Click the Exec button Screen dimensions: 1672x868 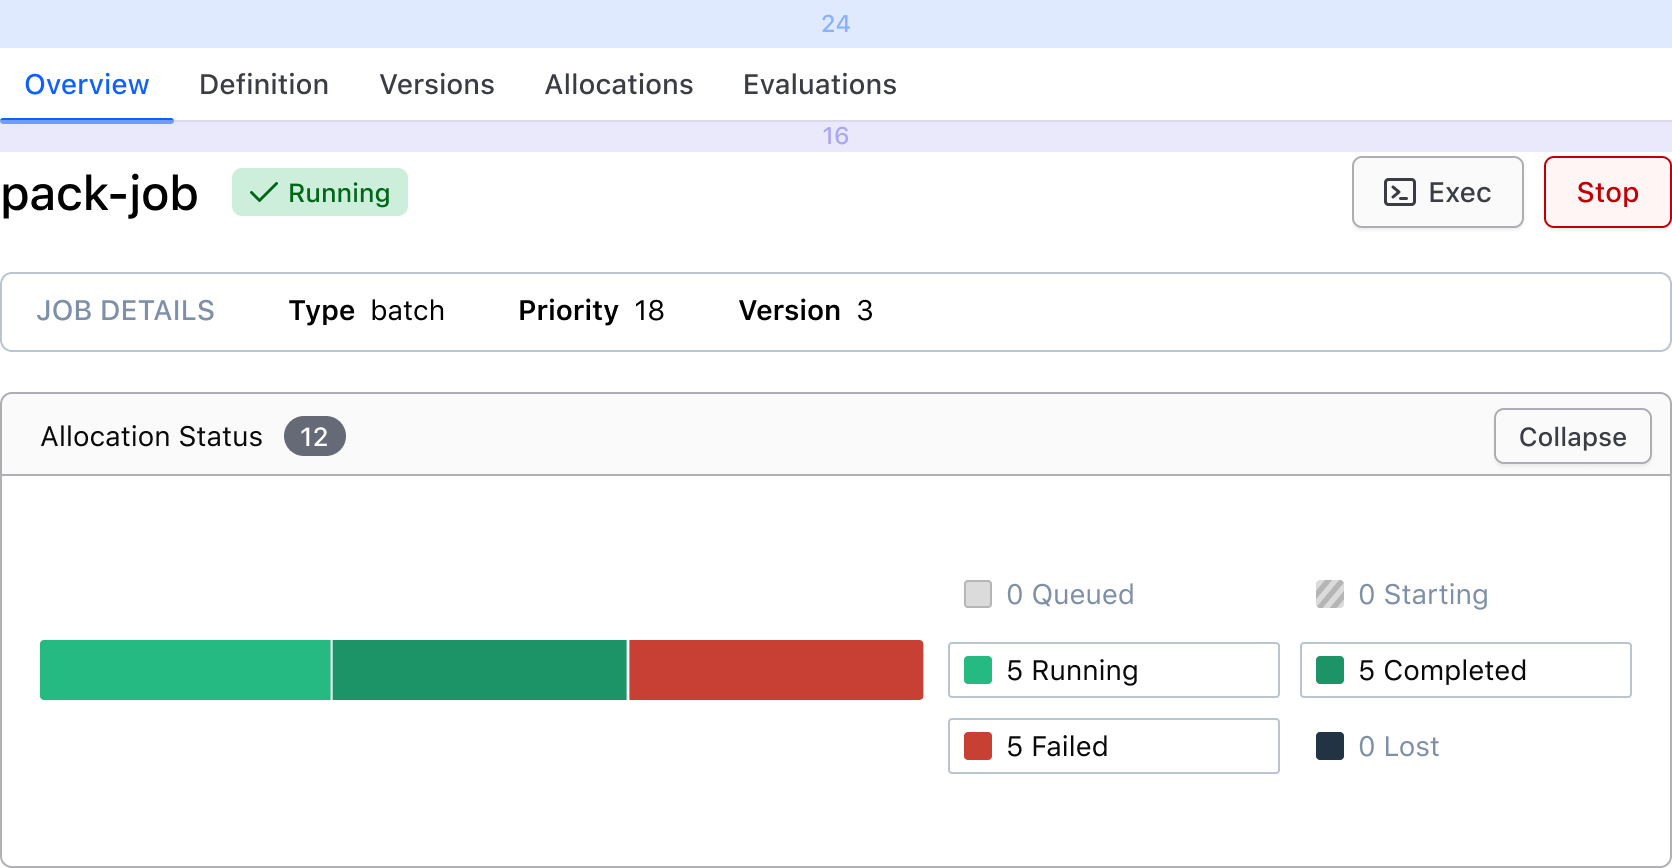click(x=1437, y=192)
